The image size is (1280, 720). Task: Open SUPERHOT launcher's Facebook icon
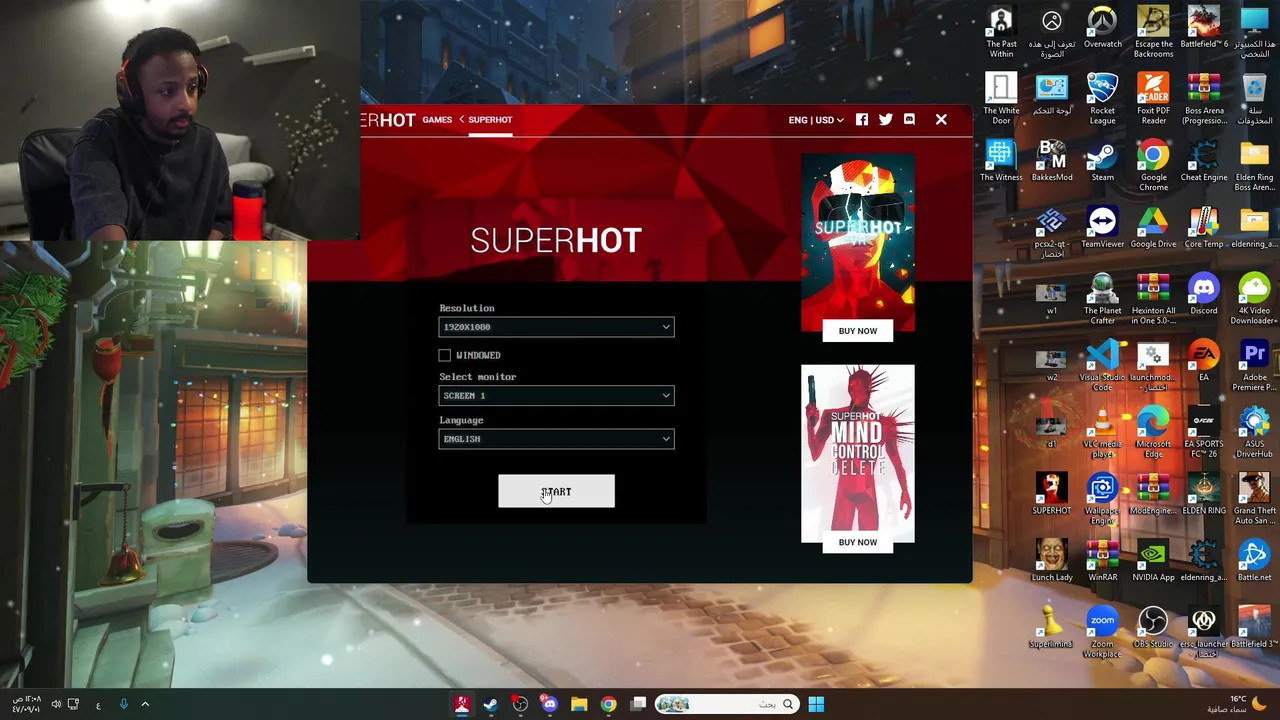click(862, 120)
